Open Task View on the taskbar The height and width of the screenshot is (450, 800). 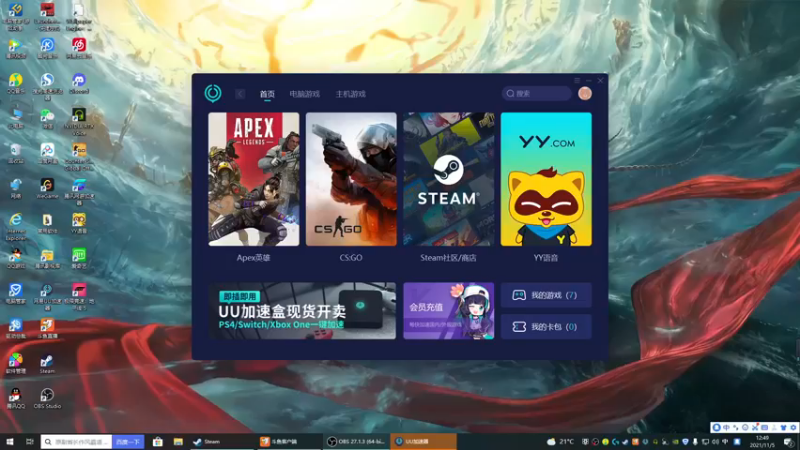[x=30, y=442]
